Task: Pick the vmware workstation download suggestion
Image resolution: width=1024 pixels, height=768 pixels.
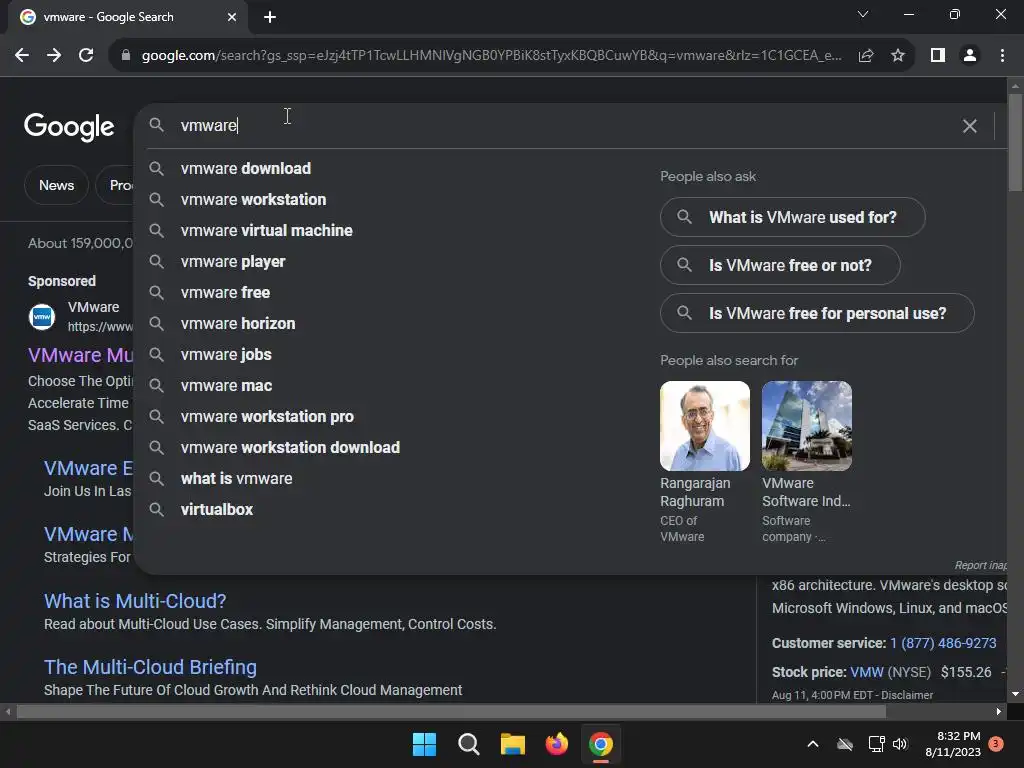Action: (x=290, y=447)
